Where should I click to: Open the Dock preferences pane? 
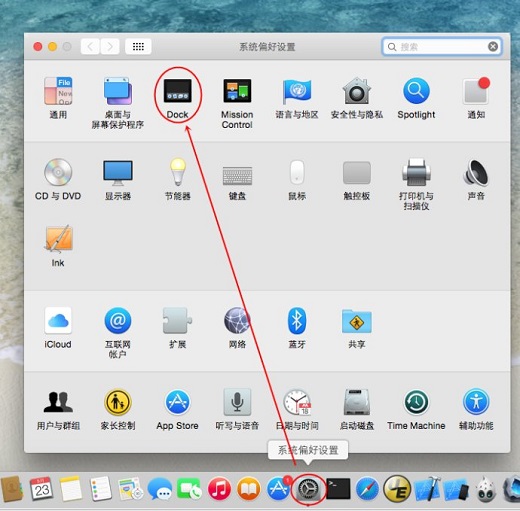177,98
